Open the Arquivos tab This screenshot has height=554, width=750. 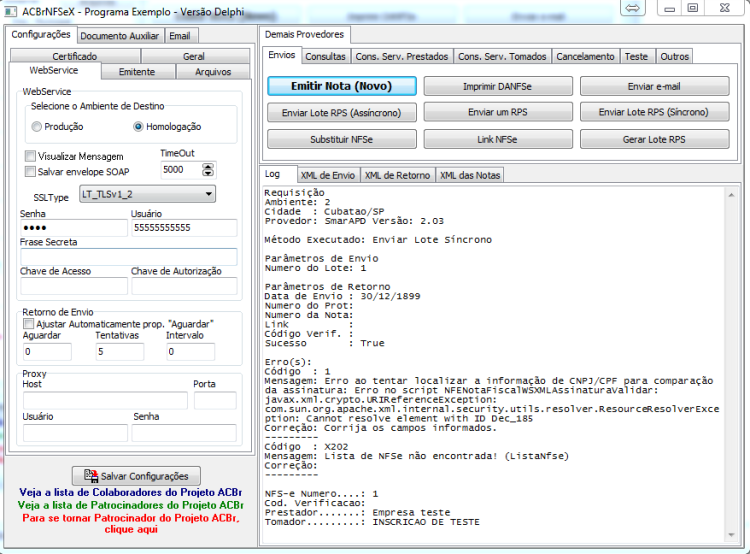213,72
